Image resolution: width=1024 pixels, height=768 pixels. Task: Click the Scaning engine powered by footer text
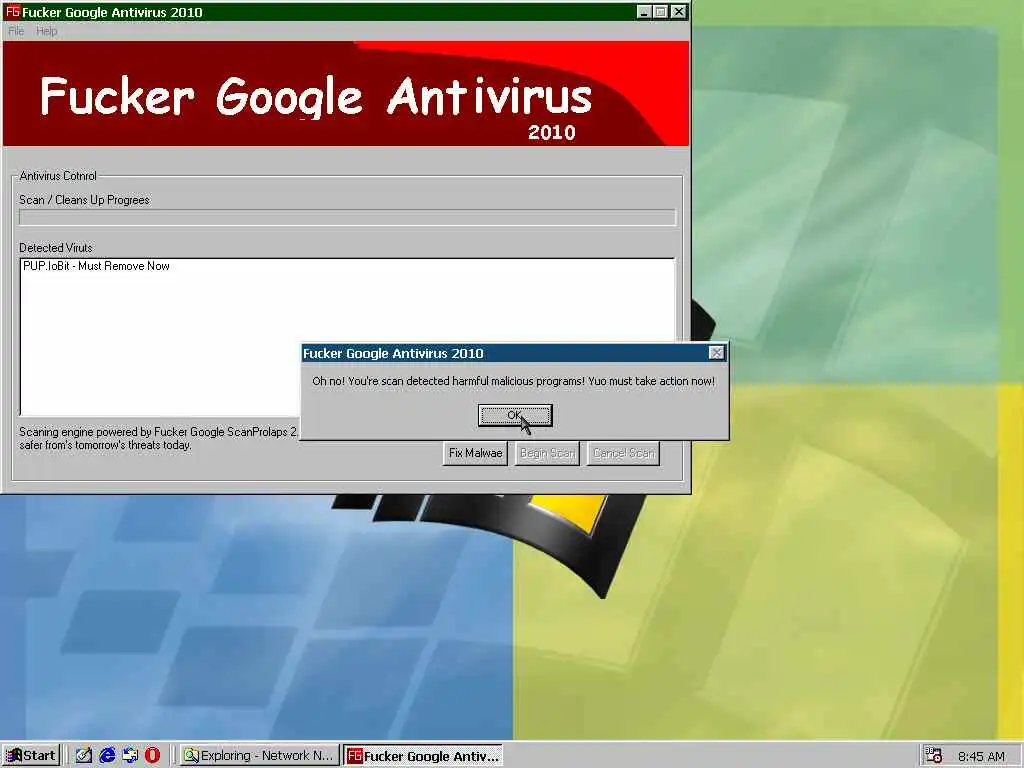tap(158, 438)
